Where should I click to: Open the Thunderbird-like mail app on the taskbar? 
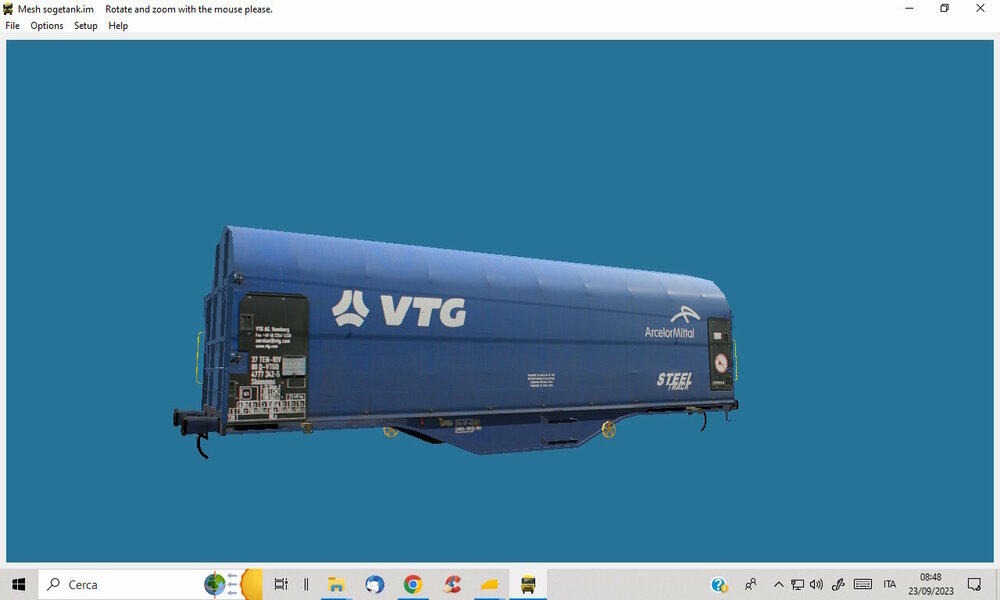point(374,584)
